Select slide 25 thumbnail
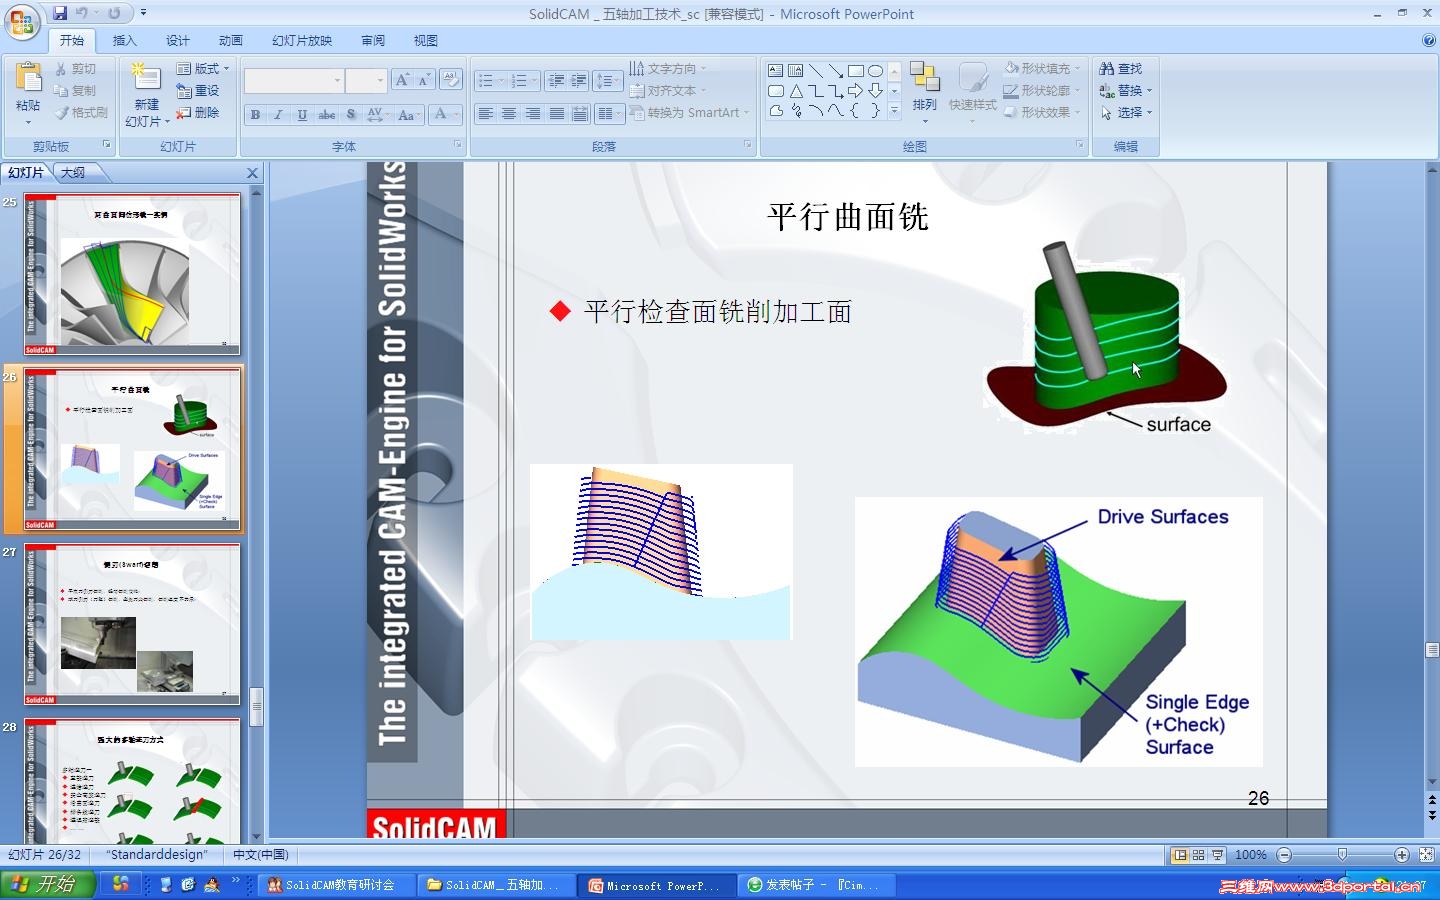Screen dimensions: 1440x900 pyautogui.click(x=132, y=274)
